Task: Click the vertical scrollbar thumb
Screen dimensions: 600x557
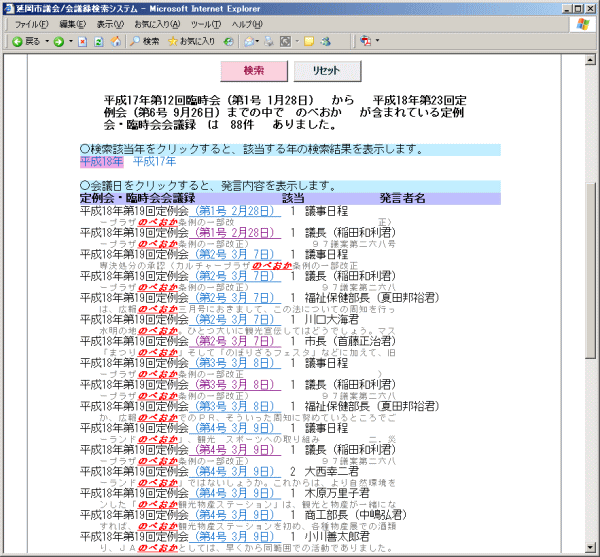Action: tap(590, 271)
